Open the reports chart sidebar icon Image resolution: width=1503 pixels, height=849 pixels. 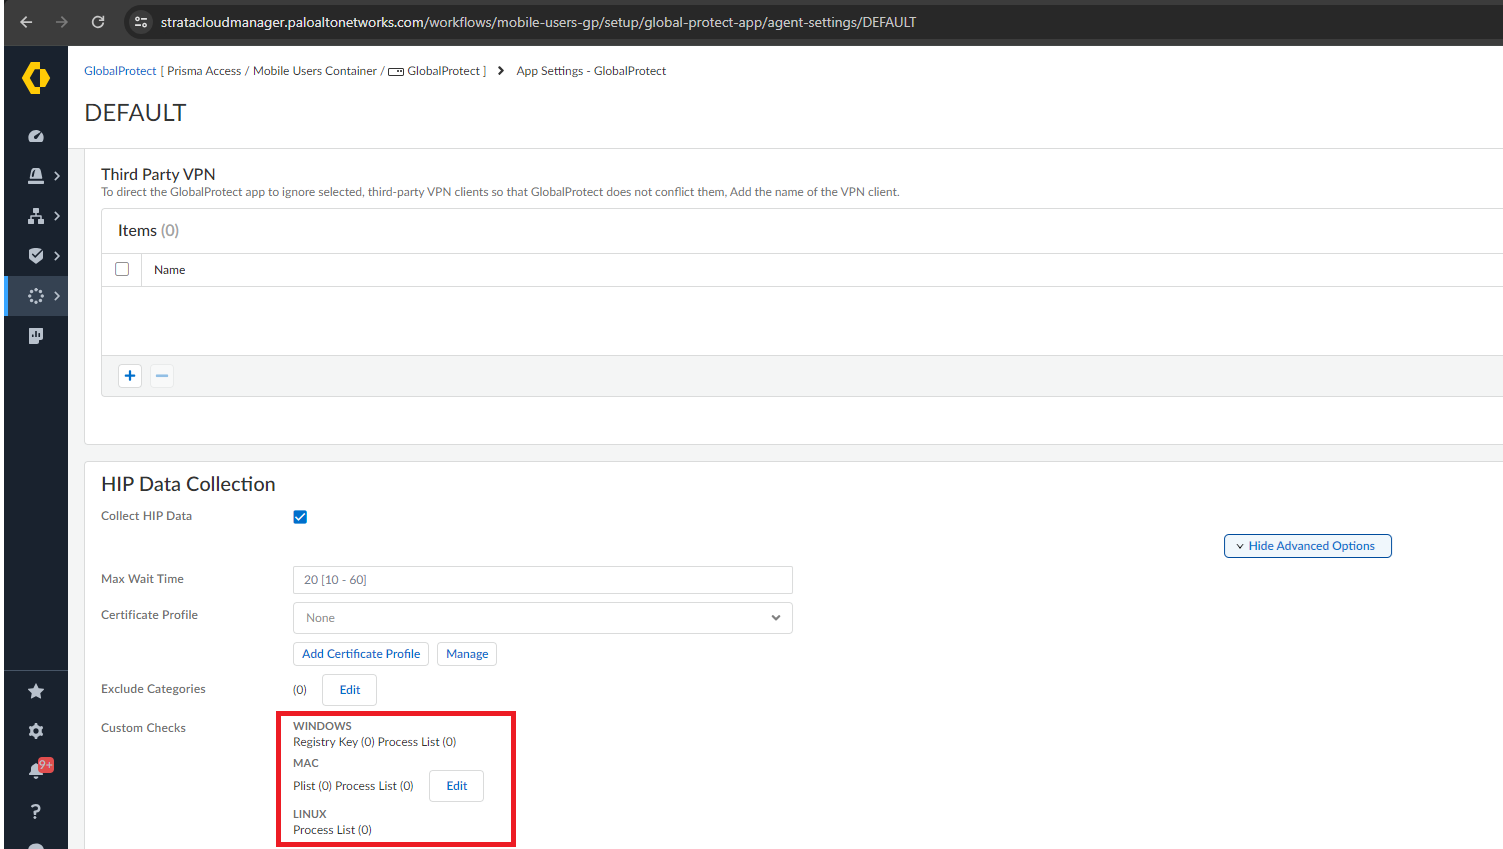pyautogui.click(x=36, y=336)
